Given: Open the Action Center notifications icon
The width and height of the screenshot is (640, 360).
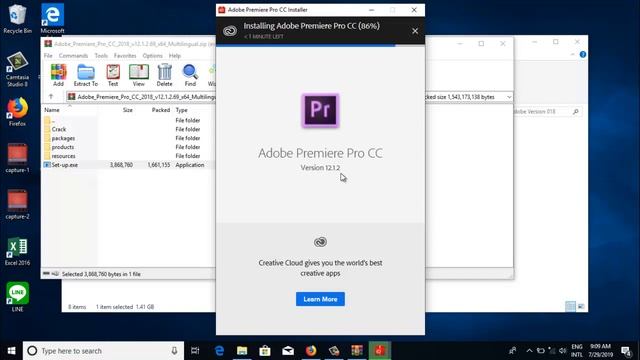Looking at the screenshot, I should (626, 351).
